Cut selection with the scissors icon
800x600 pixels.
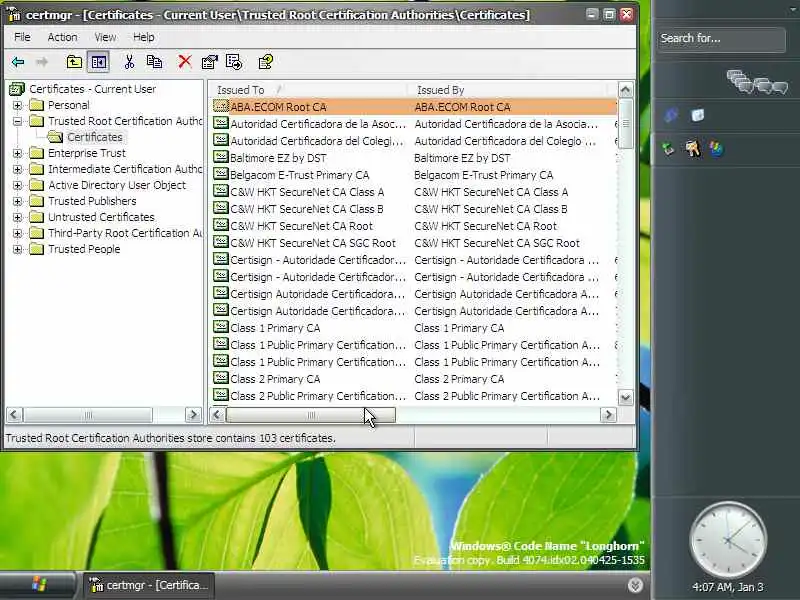(129, 62)
